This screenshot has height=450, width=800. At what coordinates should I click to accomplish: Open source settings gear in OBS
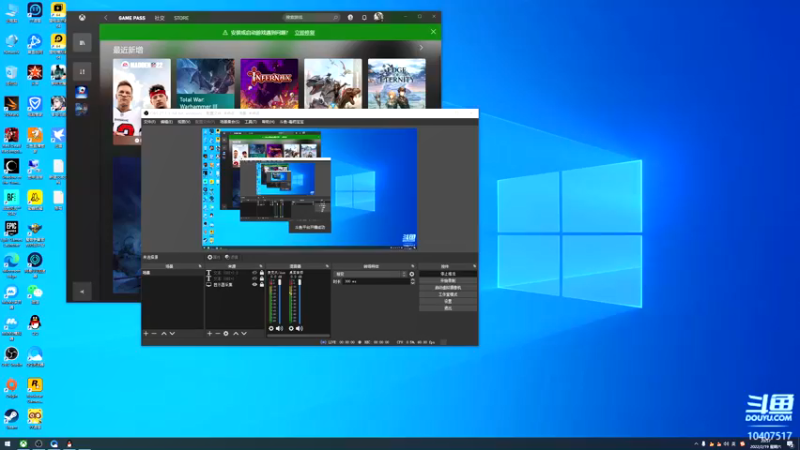pos(226,334)
